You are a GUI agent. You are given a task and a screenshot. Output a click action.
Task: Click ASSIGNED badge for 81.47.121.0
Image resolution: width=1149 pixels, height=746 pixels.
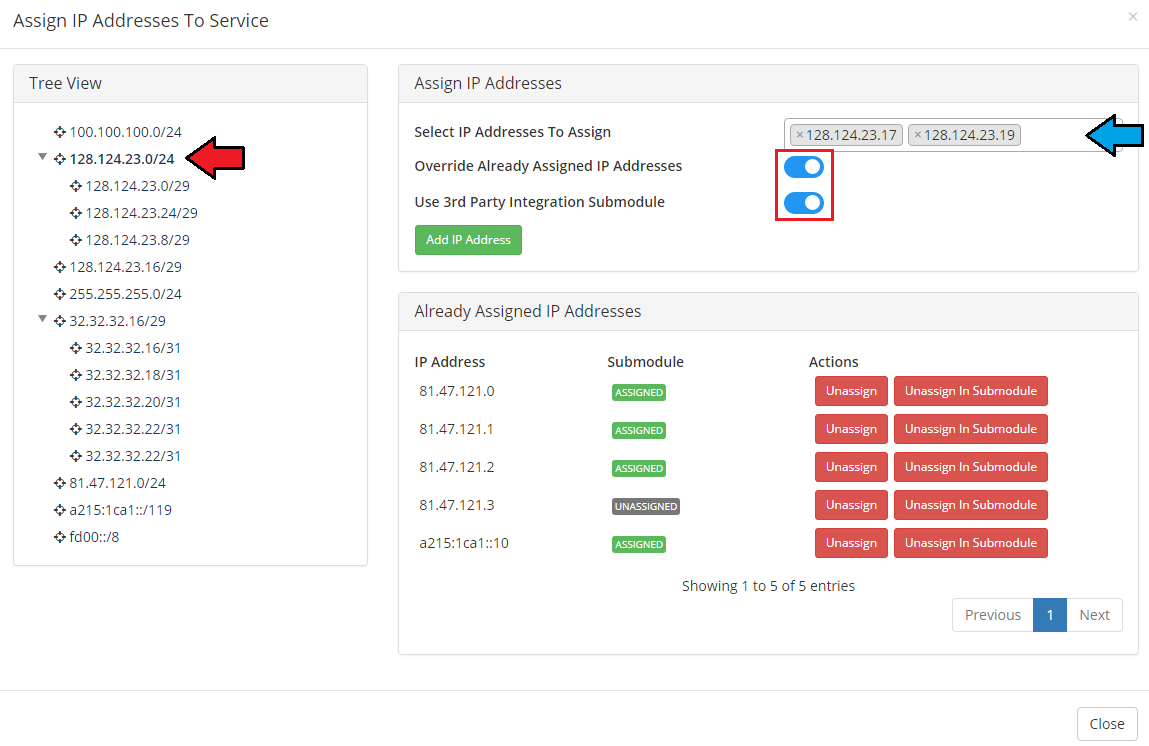pyautogui.click(x=639, y=392)
